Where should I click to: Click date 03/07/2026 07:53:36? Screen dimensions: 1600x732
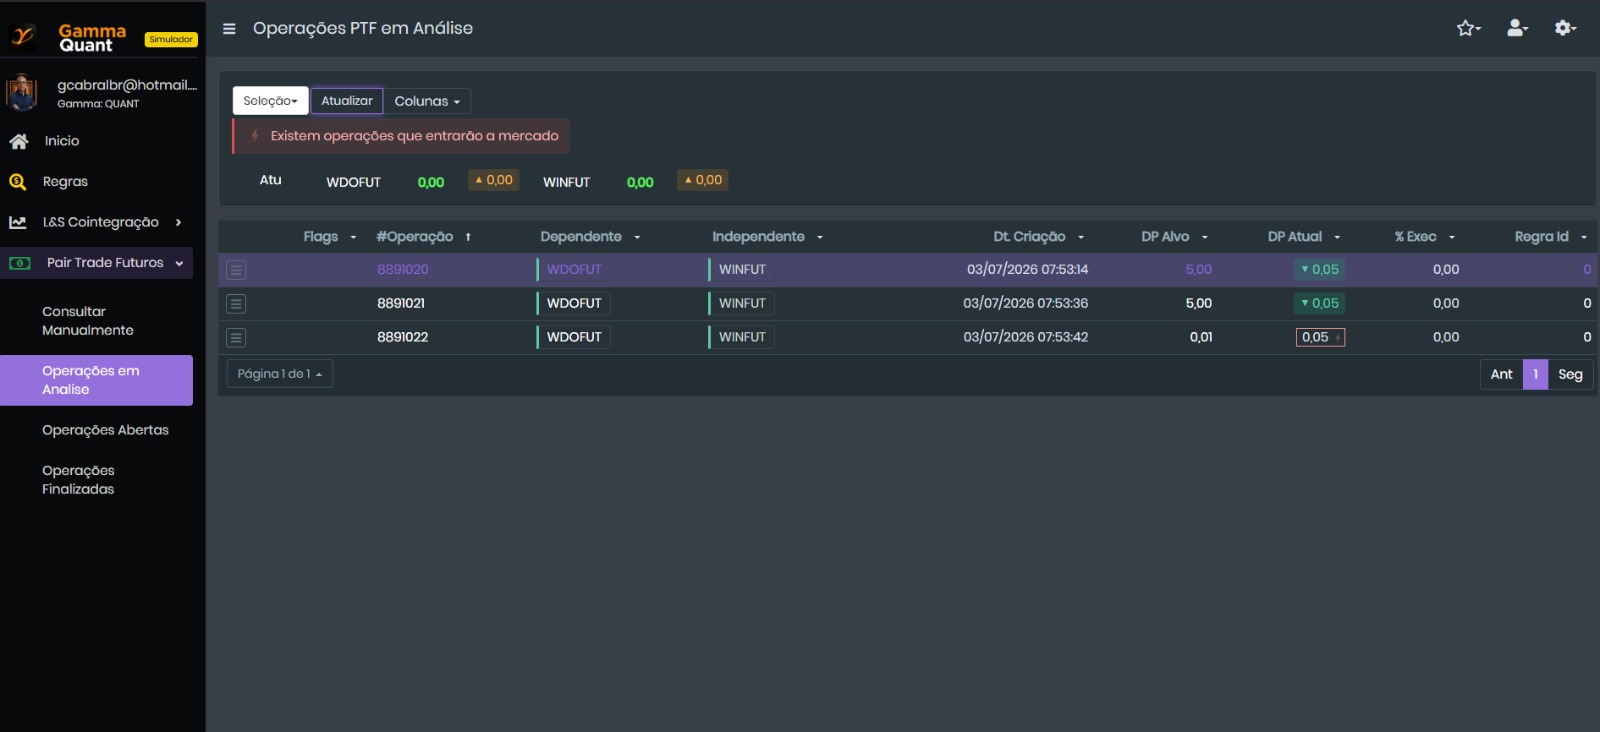point(1026,304)
